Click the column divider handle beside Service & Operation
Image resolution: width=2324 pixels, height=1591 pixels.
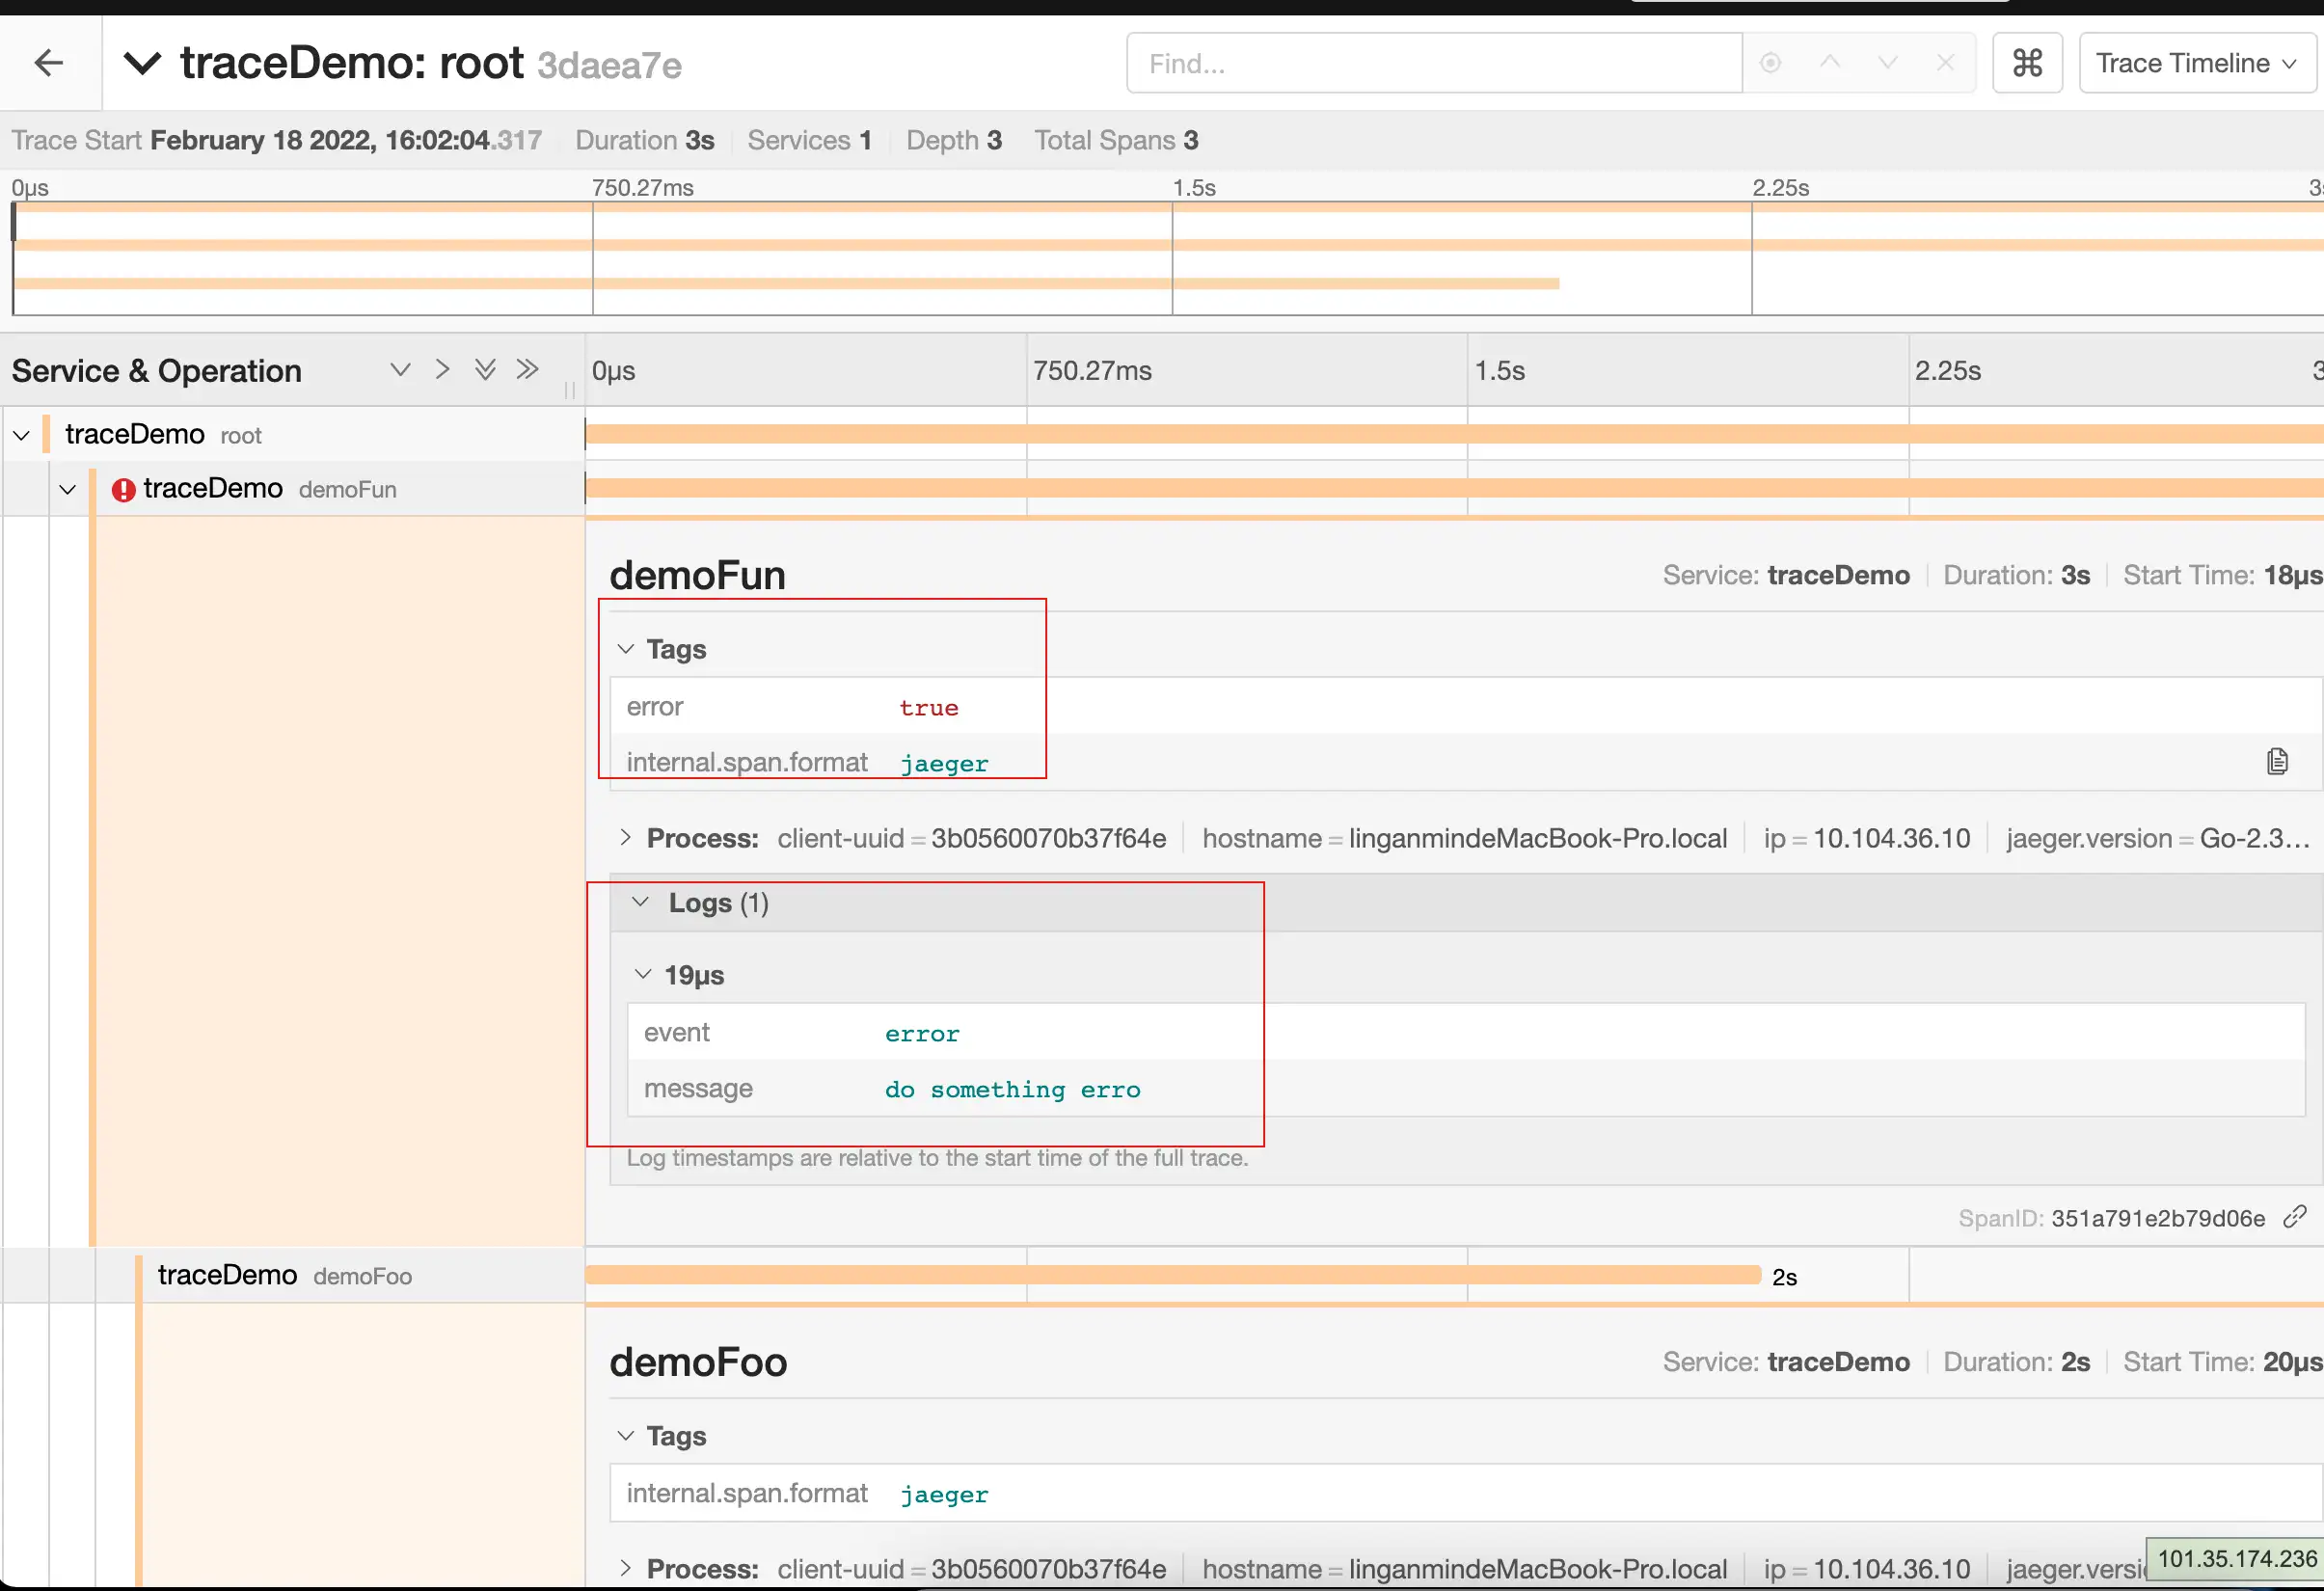click(569, 390)
